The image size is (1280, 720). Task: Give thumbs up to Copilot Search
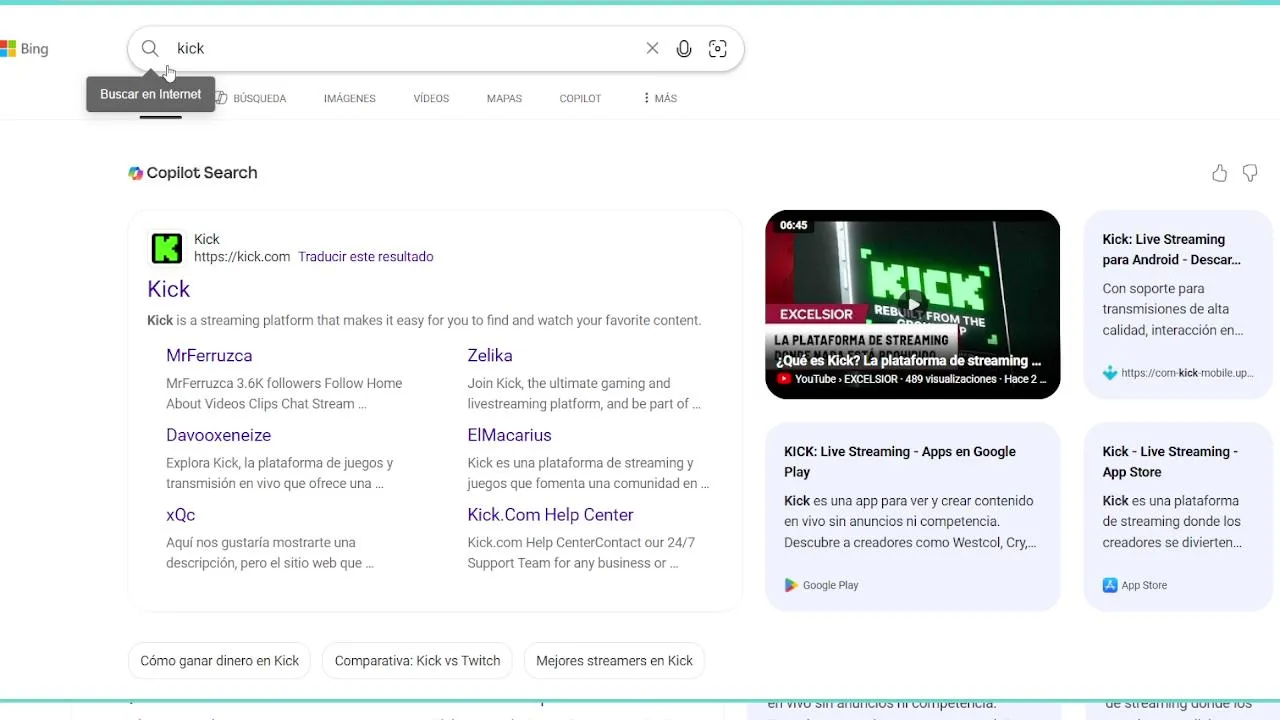(x=1219, y=173)
